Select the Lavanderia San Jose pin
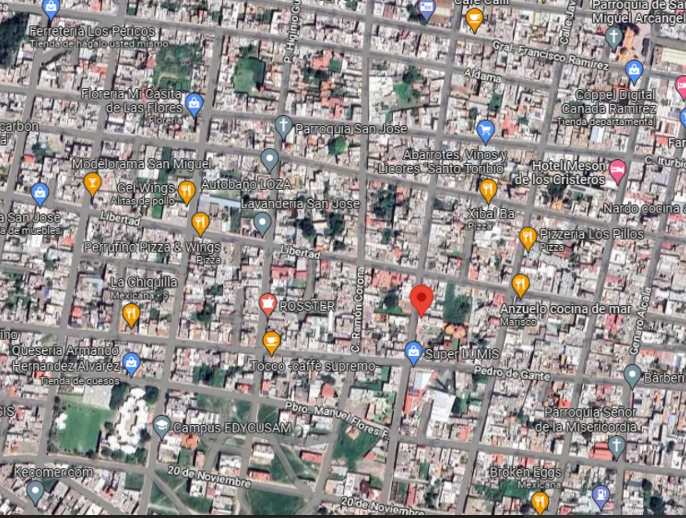The height and width of the screenshot is (518, 686). [262, 224]
